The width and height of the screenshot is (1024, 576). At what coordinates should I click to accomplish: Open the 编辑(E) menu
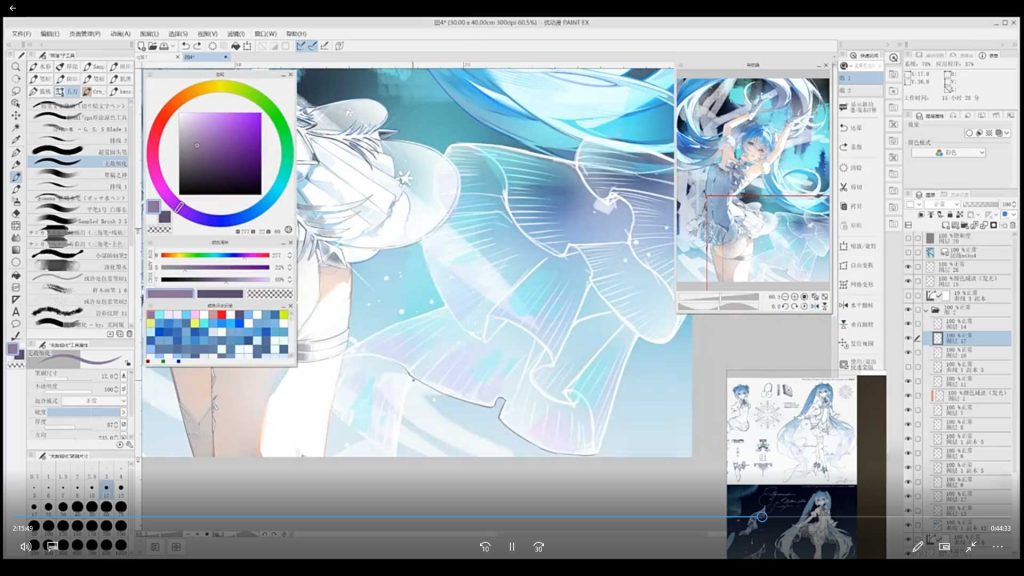[50, 33]
